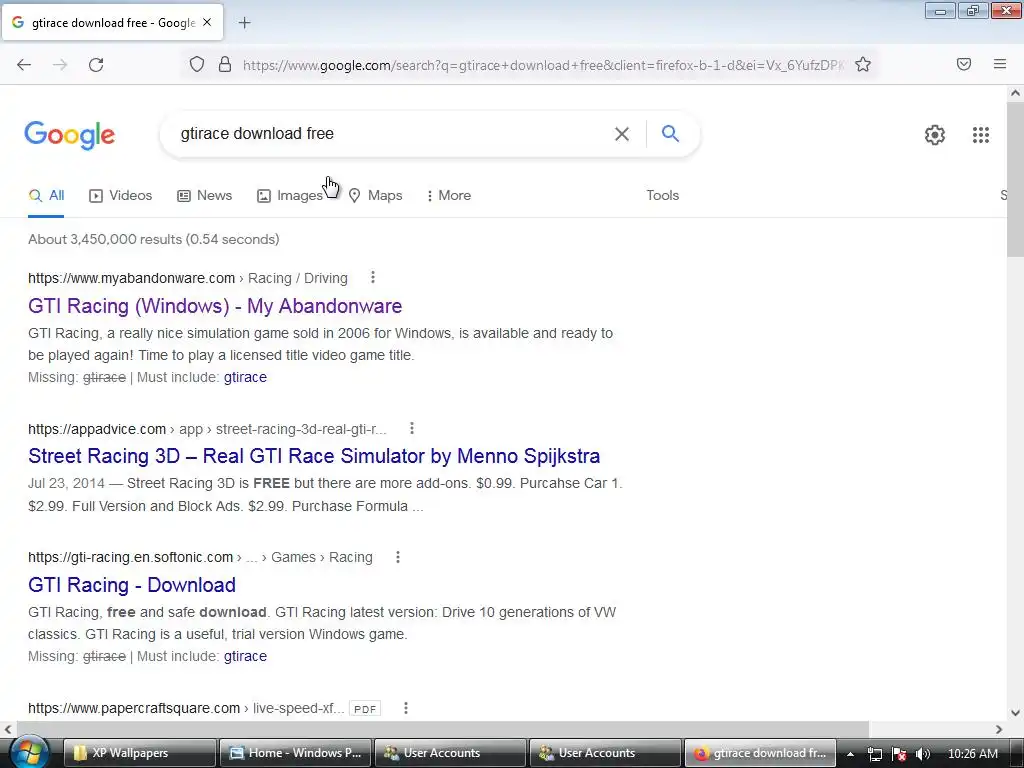Click the scroll down arrow
The width and height of the screenshot is (1024, 768).
[1015, 712]
